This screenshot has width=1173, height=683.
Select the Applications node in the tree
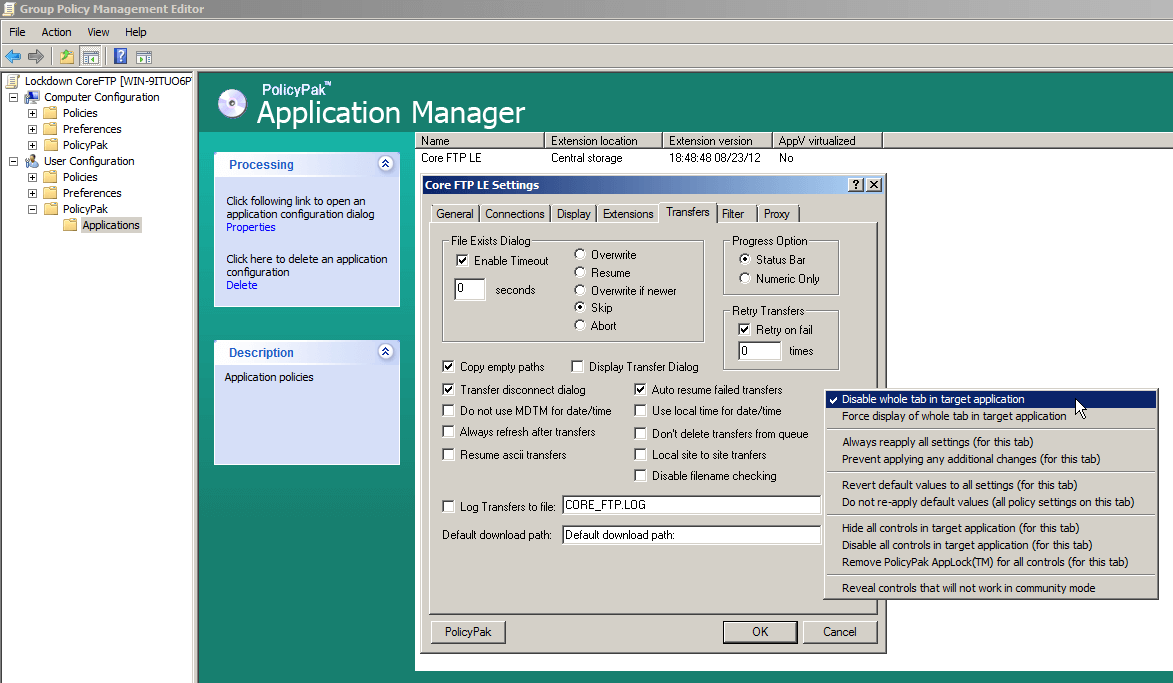111,225
